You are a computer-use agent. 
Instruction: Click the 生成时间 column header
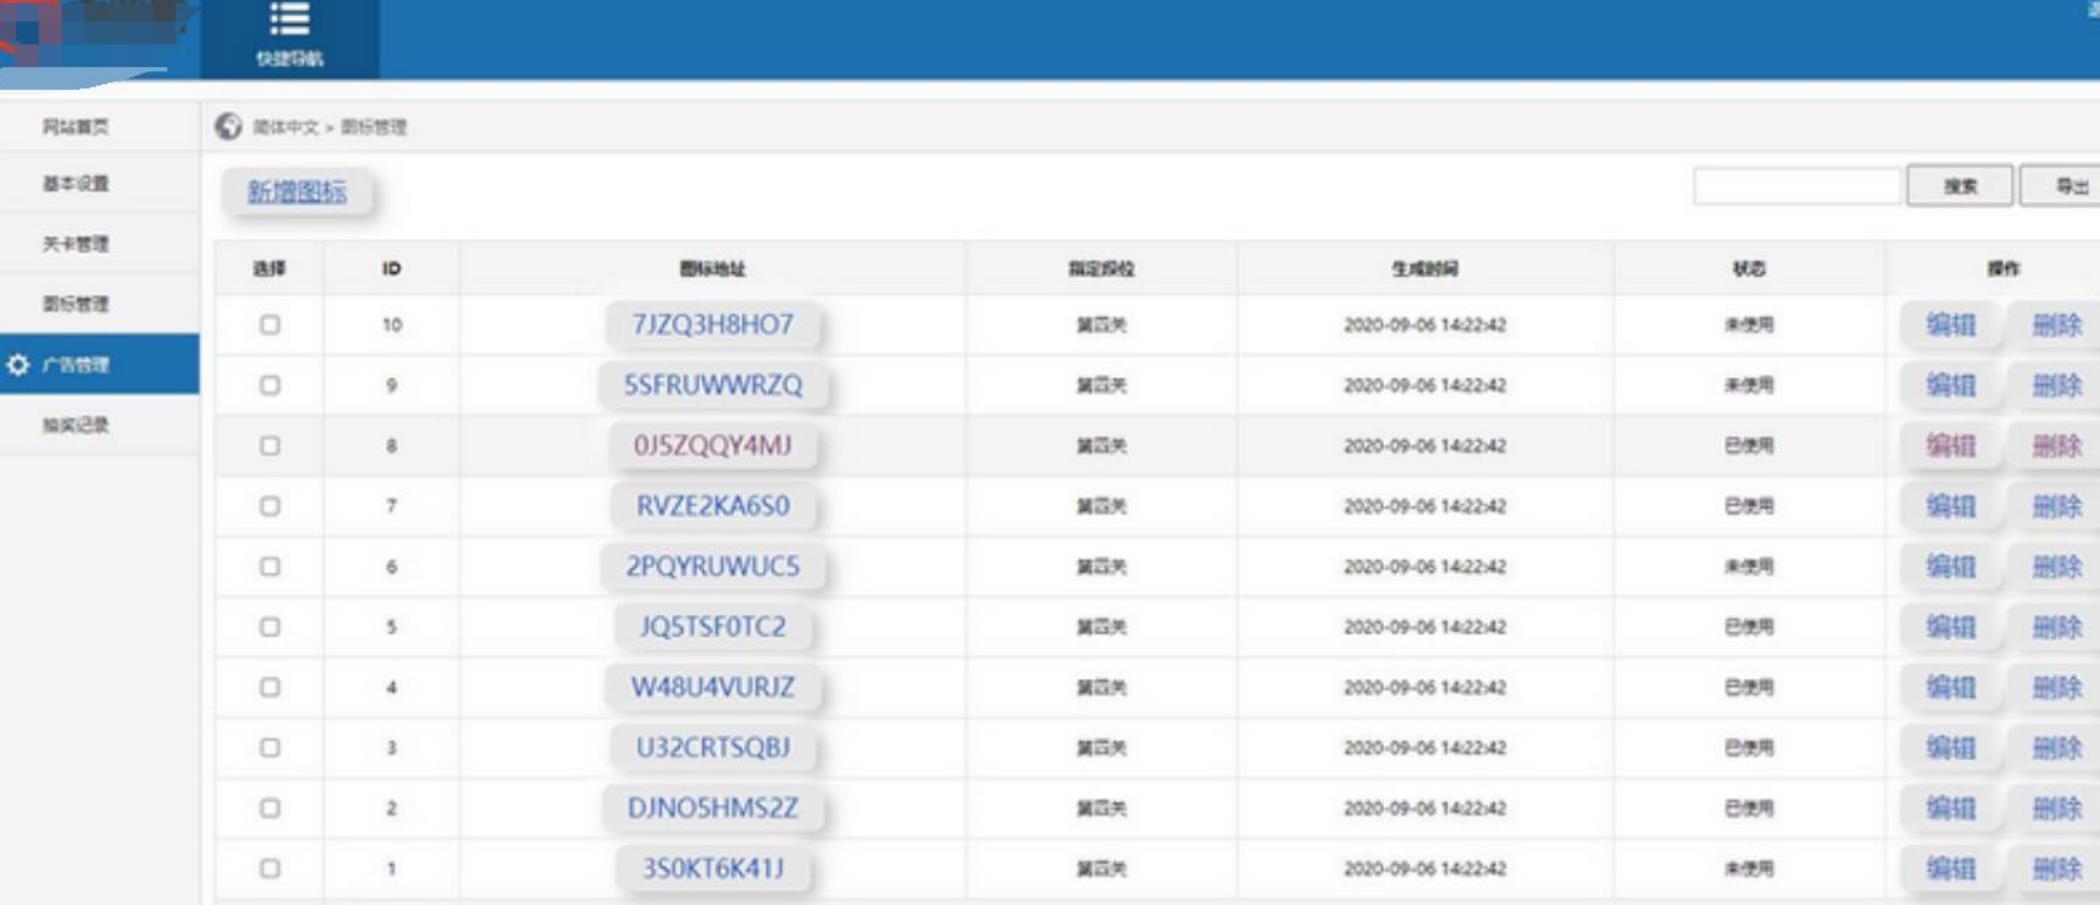[x=1425, y=269]
